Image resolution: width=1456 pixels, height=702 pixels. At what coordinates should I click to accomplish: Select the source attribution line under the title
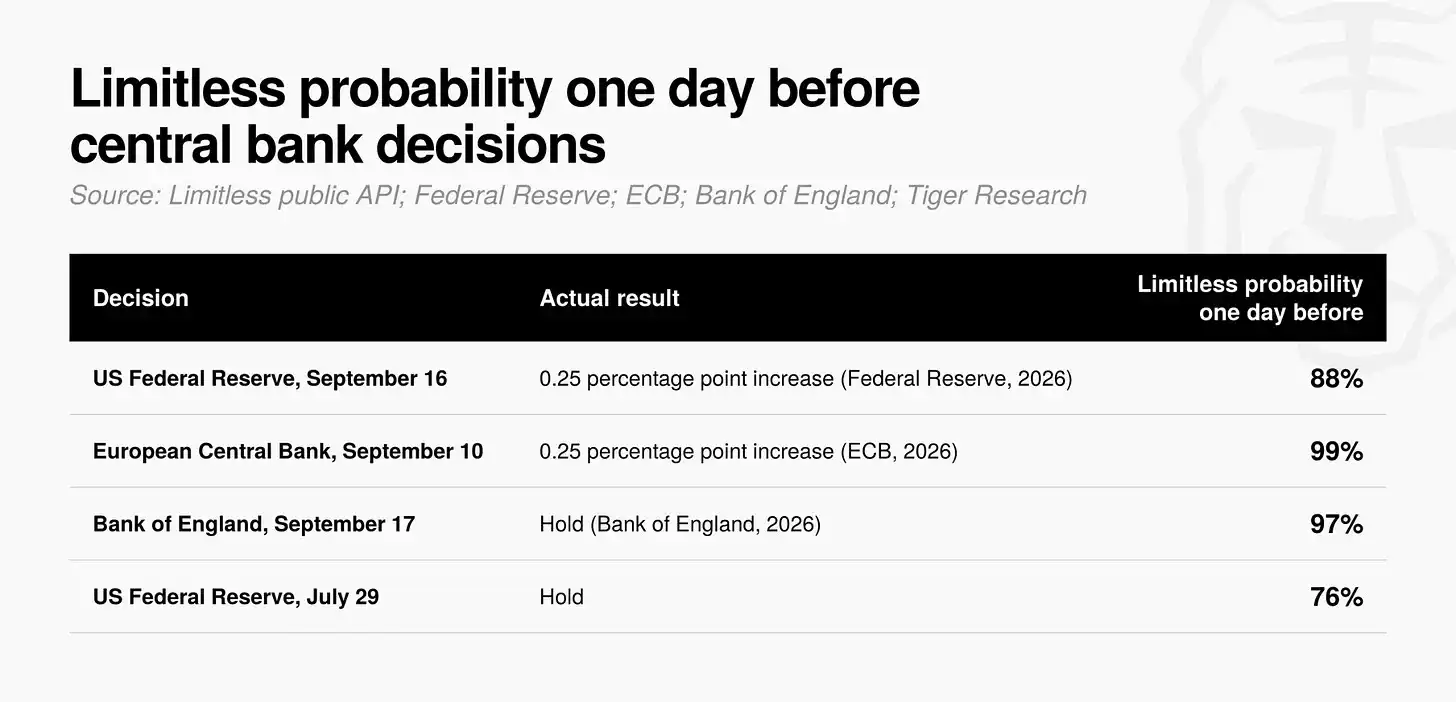pos(578,195)
